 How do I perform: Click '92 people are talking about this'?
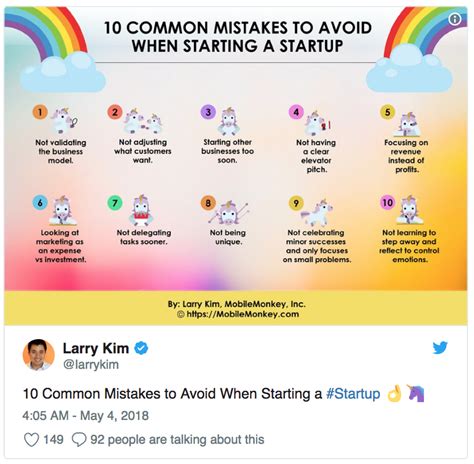[x=177, y=439]
